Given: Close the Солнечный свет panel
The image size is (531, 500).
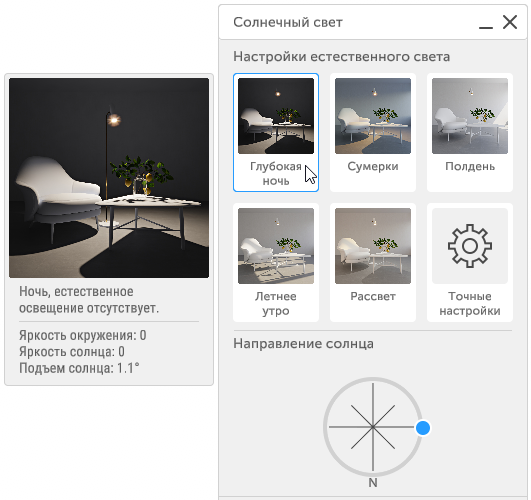Looking at the screenshot, I should [510, 22].
